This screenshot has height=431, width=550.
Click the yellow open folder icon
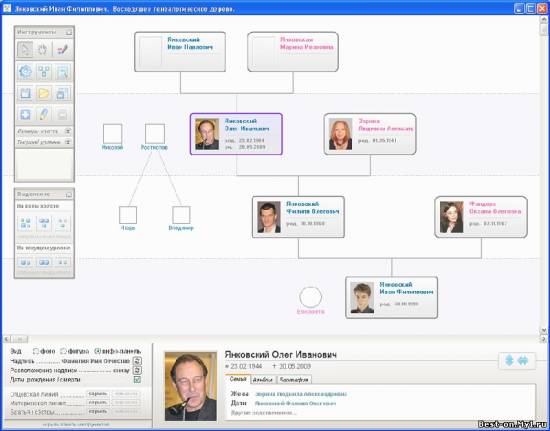44,93
